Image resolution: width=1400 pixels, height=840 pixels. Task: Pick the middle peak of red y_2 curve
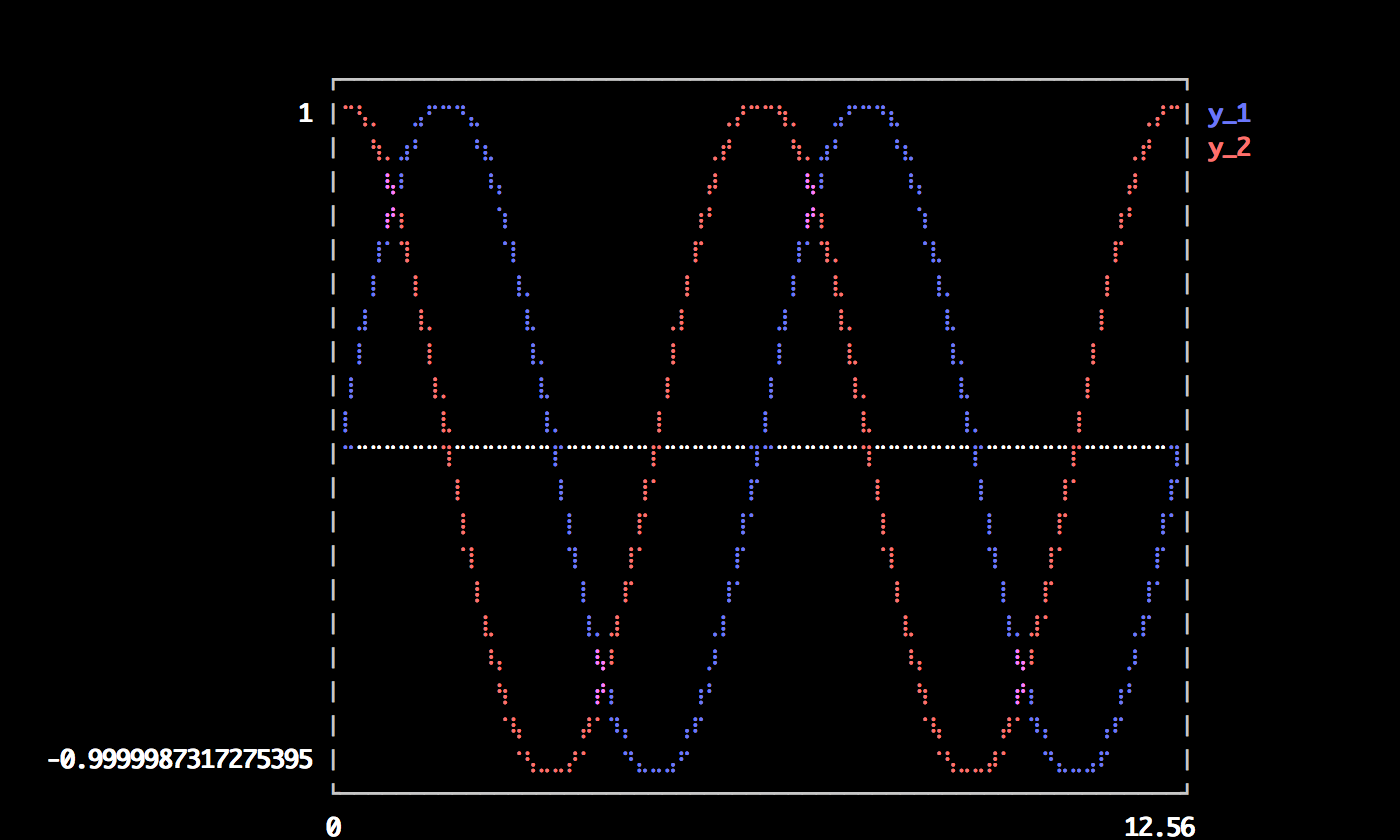click(761, 107)
